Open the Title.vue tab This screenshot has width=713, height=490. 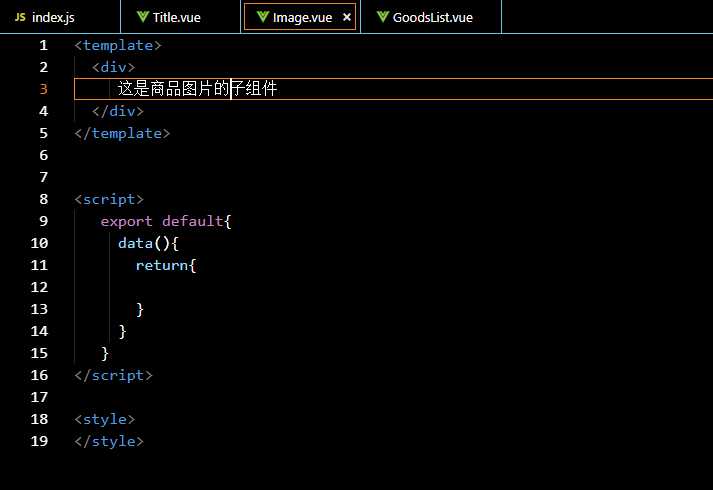pos(181,17)
